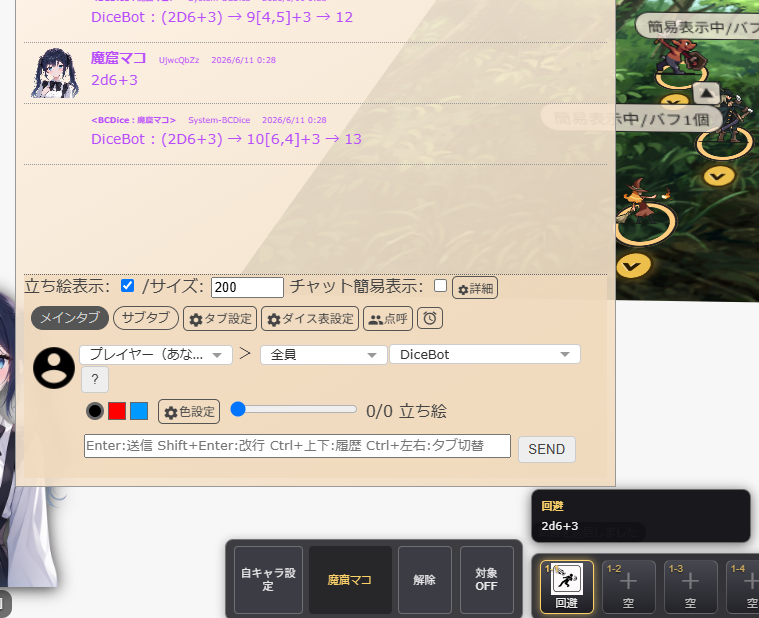Add an action to empty slot 1-4
Screen dimensions: 759x618
[744, 587]
